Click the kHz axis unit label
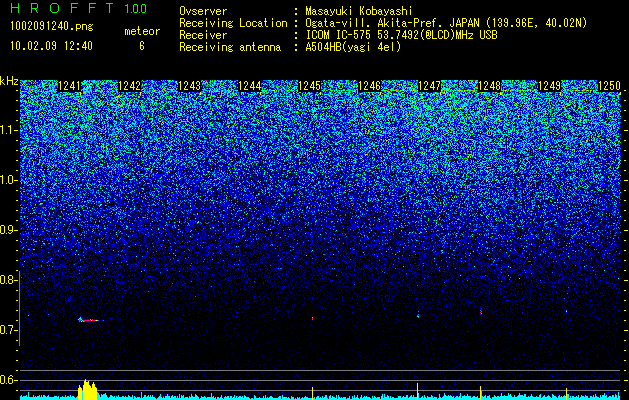The height and width of the screenshot is (400, 629). 9,81
